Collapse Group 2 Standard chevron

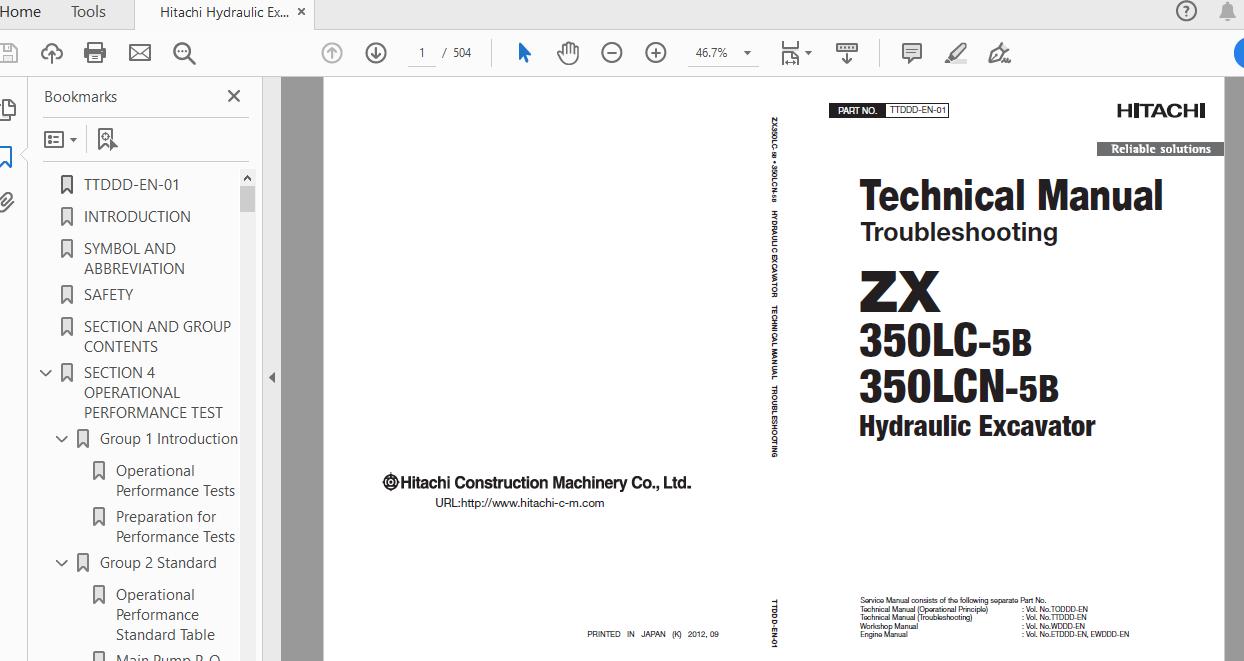61,563
